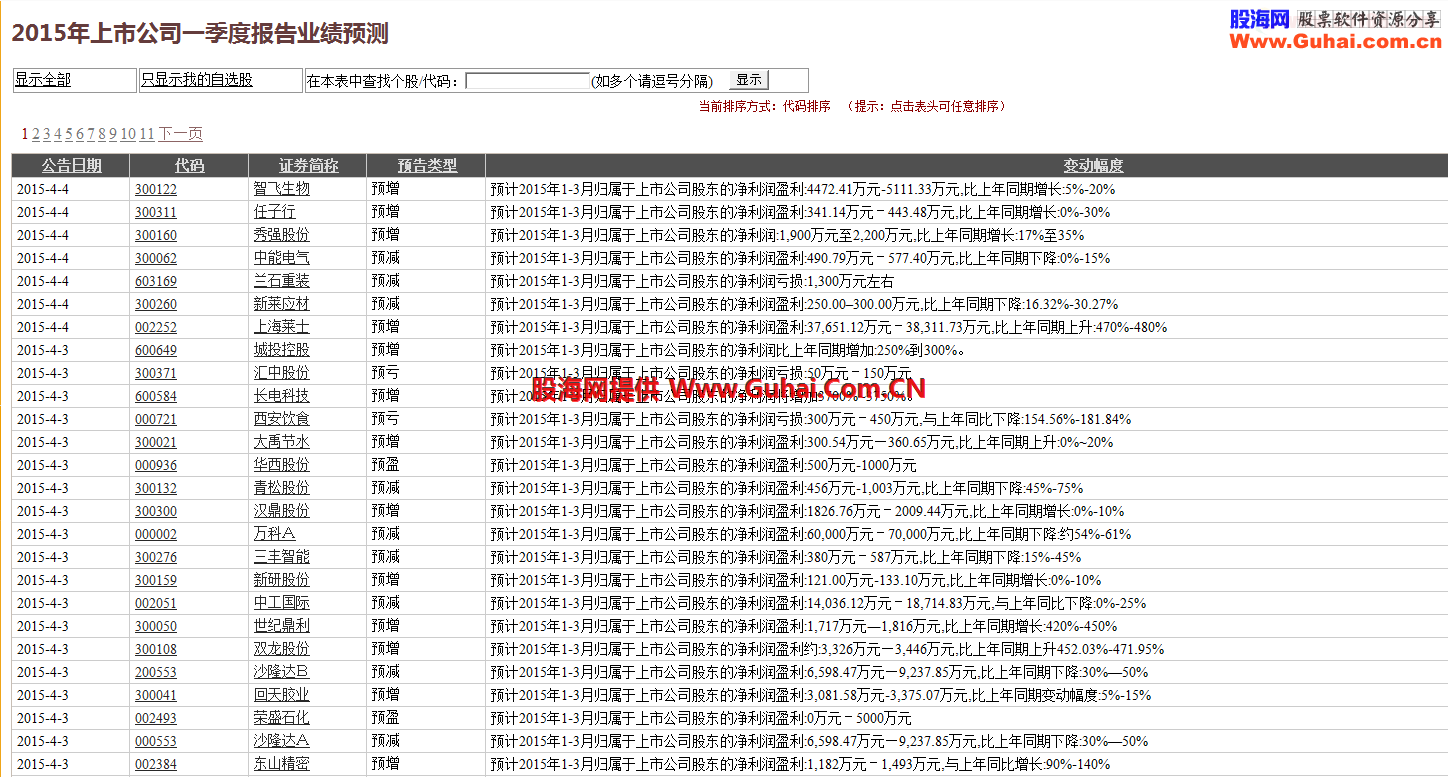The height and width of the screenshot is (777, 1448).
Task: Focus the stock code search input field
Action: click(528, 81)
